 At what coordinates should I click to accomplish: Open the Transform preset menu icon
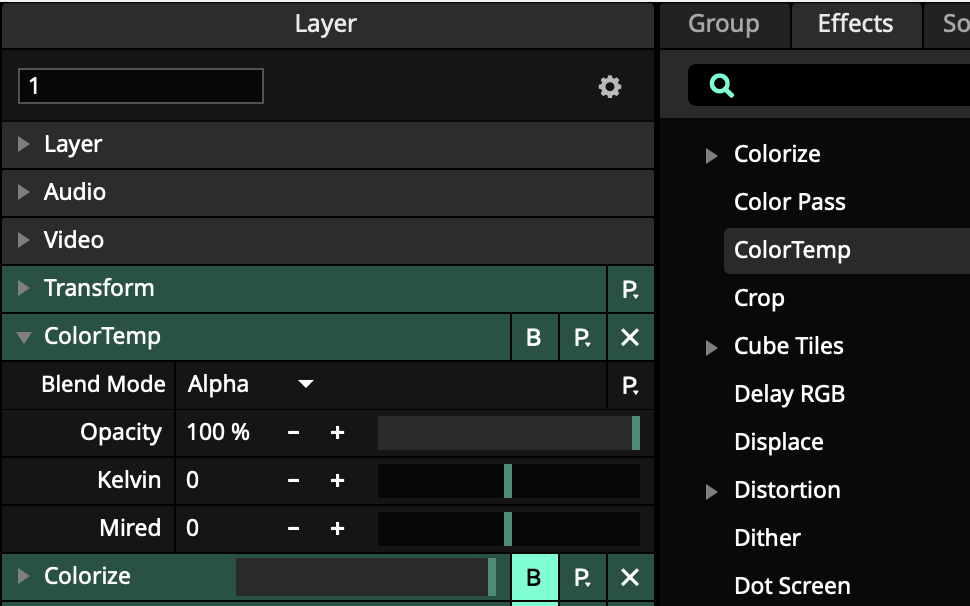click(630, 289)
